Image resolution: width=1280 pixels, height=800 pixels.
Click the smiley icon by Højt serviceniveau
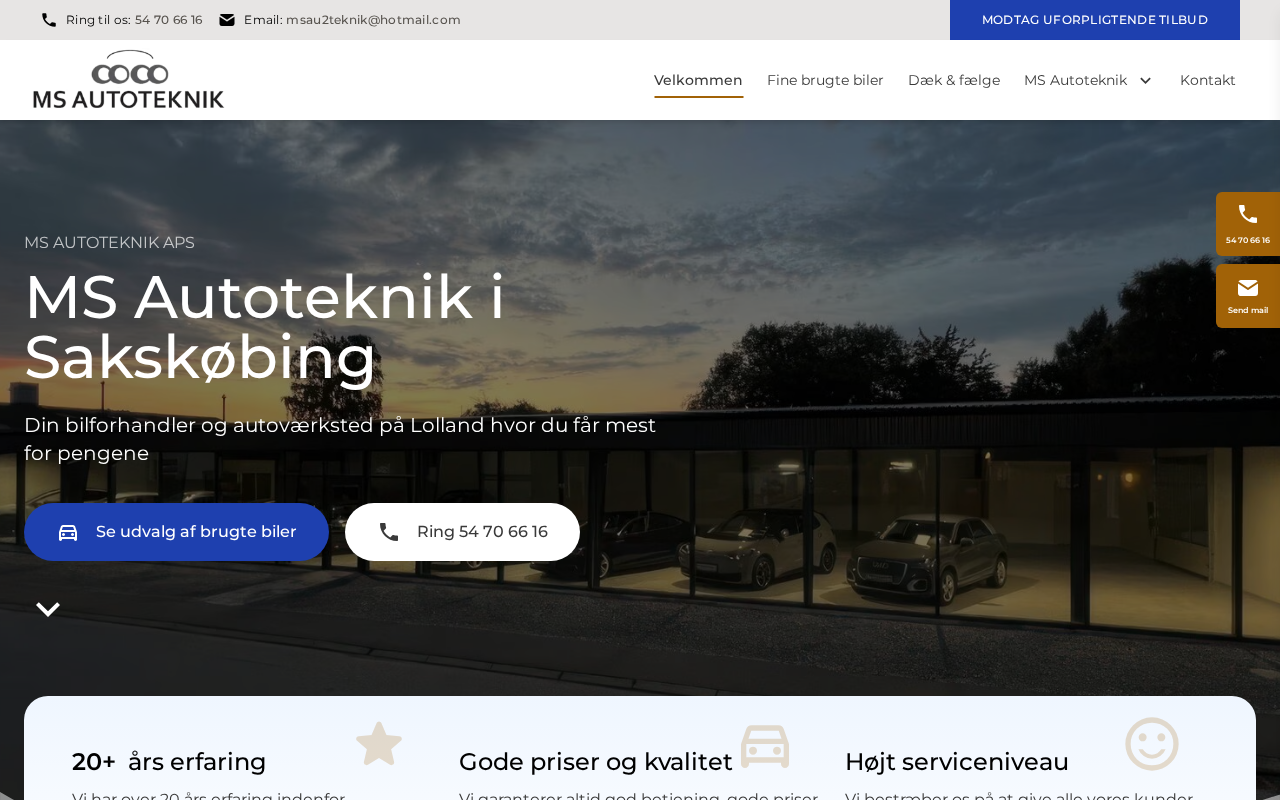[1152, 744]
